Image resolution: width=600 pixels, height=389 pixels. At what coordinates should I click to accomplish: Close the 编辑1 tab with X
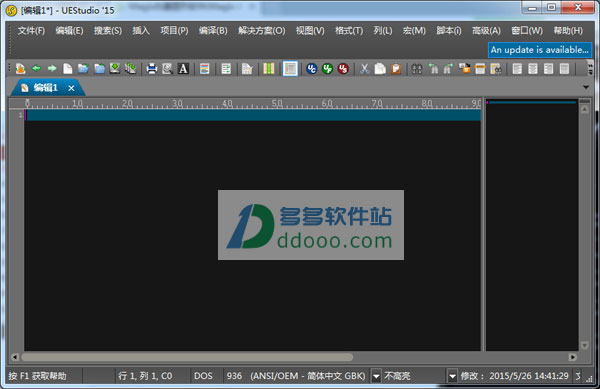[x=71, y=88]
